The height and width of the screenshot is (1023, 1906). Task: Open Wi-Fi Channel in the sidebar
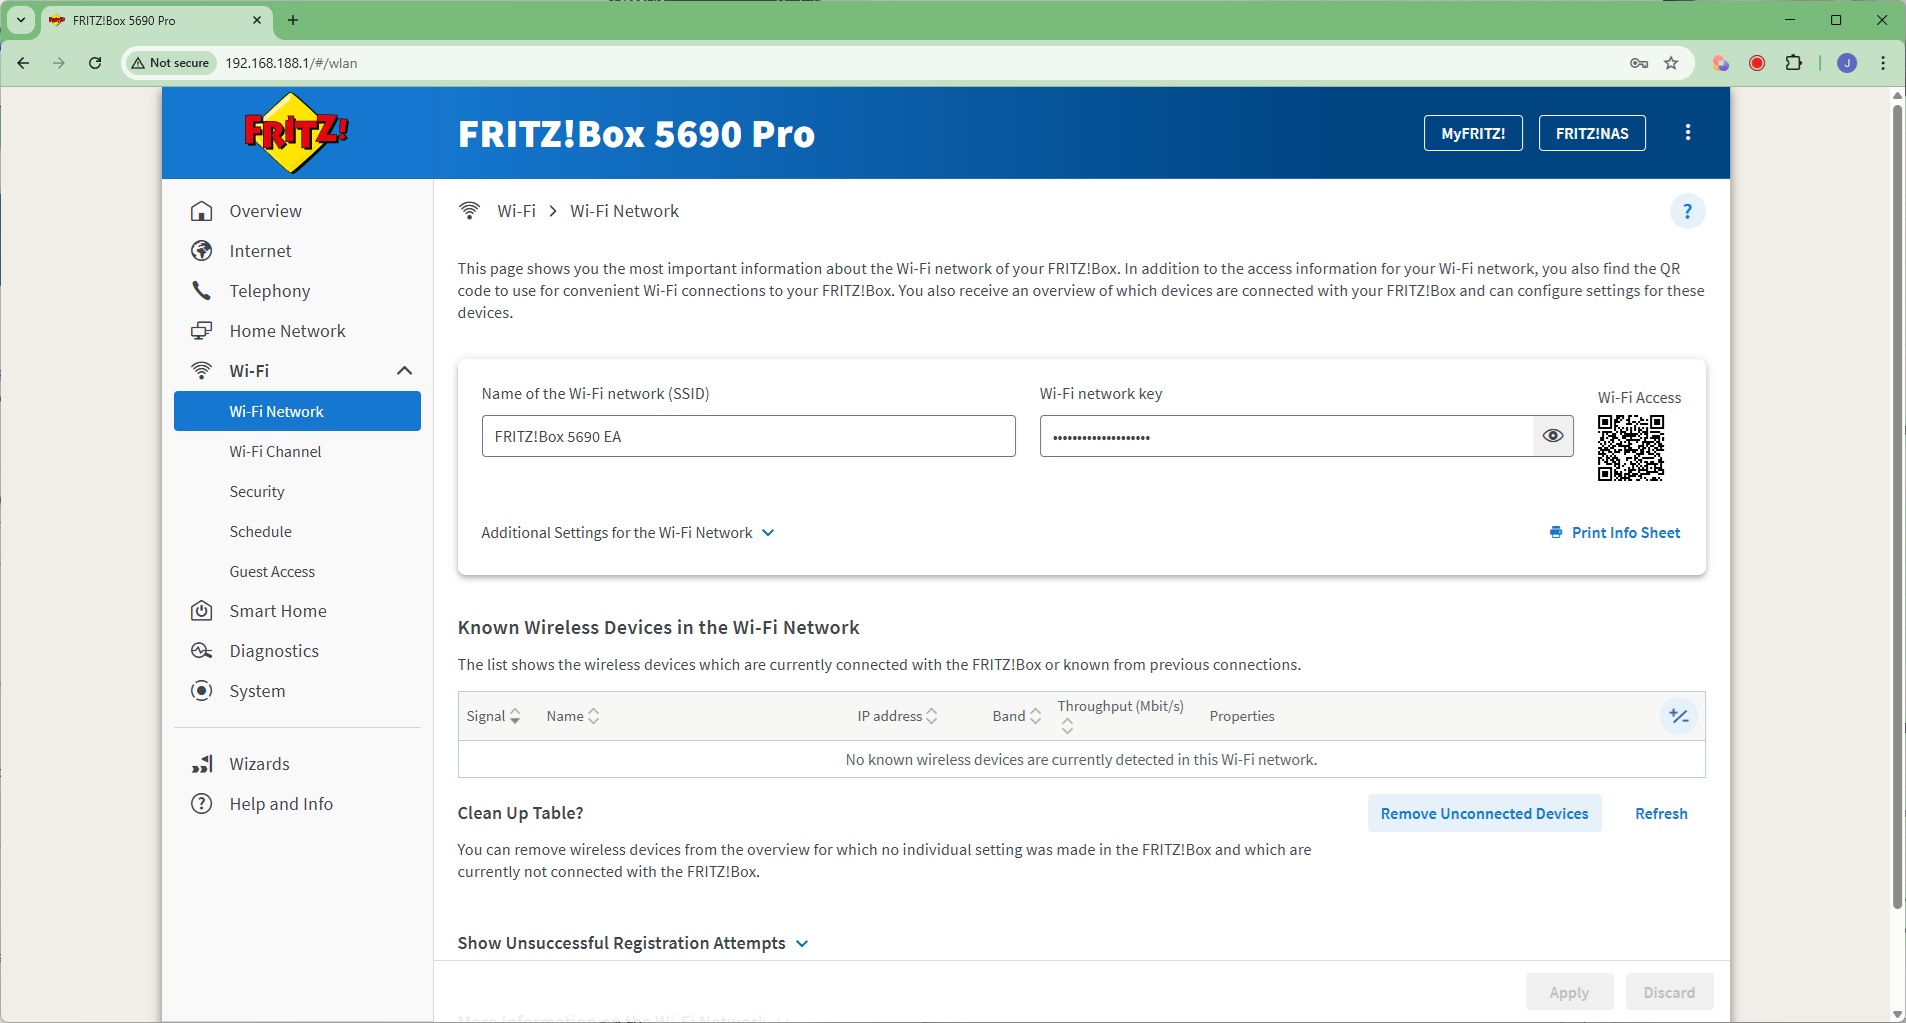pyautogui.click(x=275, y=452)
